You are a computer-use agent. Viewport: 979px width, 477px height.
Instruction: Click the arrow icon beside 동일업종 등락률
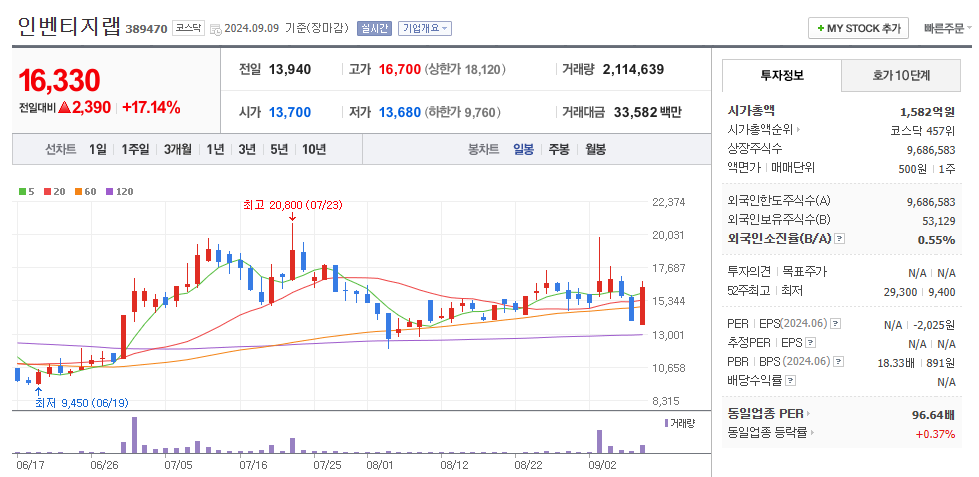click(811, 432)
